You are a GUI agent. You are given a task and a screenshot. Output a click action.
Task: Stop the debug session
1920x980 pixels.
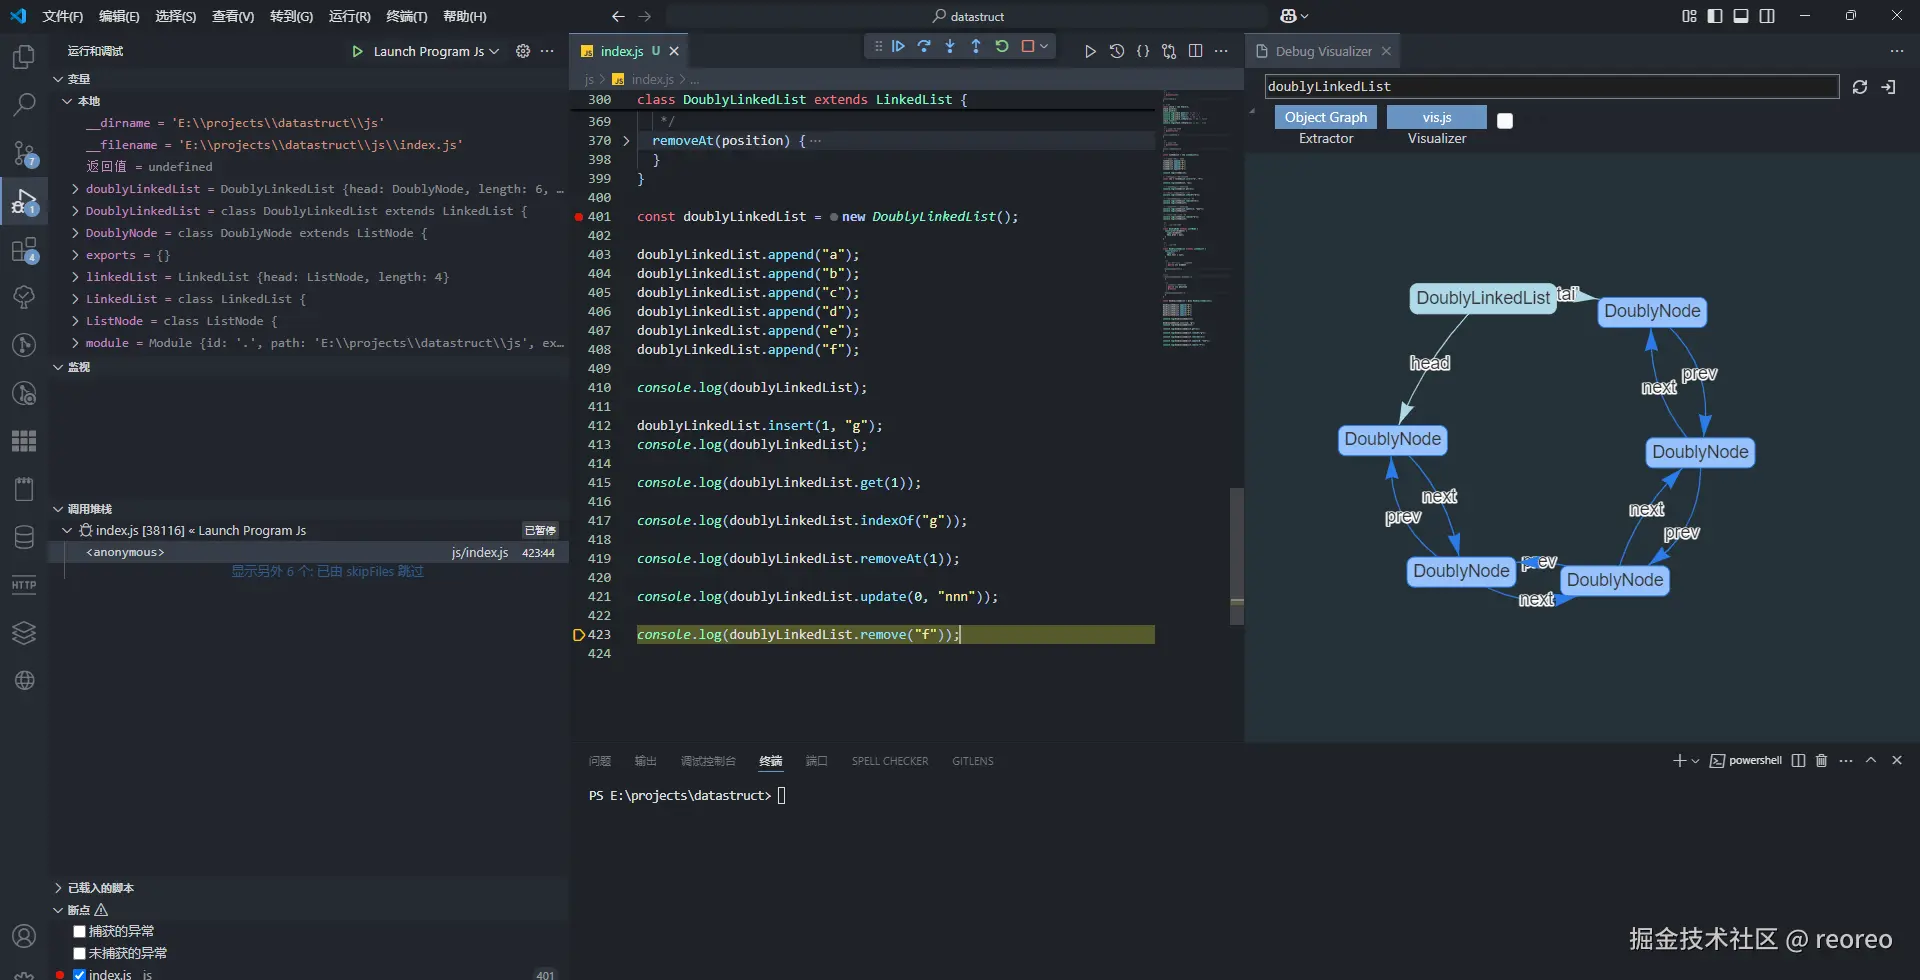[x=1027, y=47]
